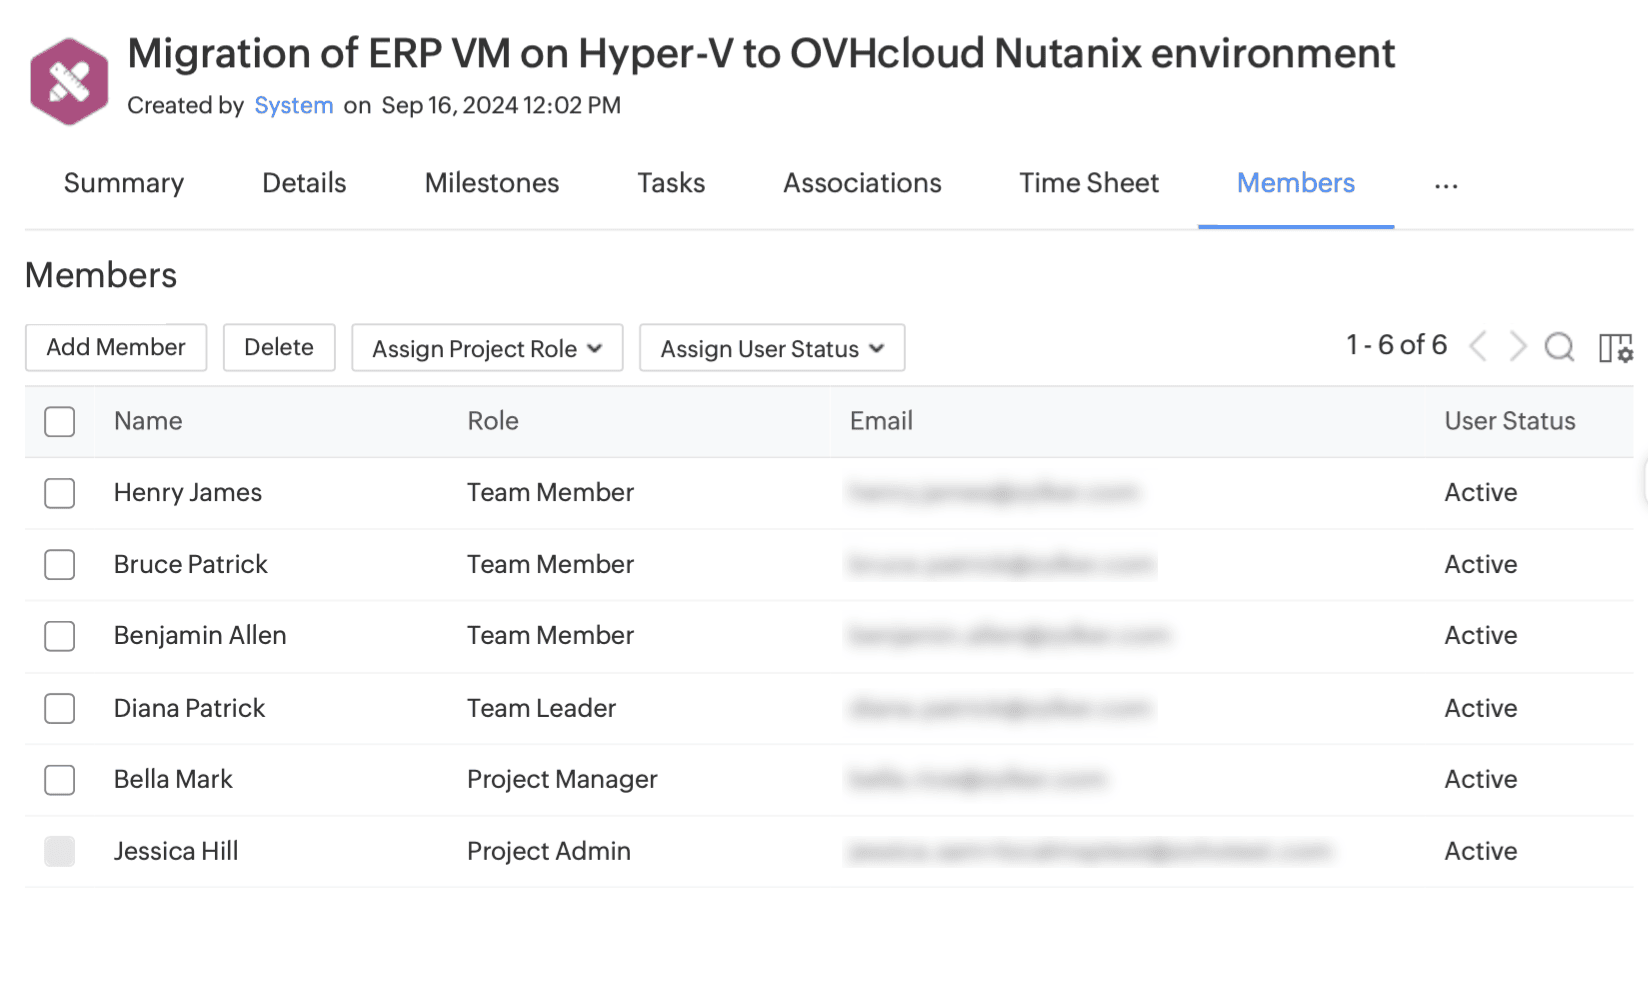This screenshot has width=1648, height=990.
Task: Open the System creator link
Action: tap(293, 106)
